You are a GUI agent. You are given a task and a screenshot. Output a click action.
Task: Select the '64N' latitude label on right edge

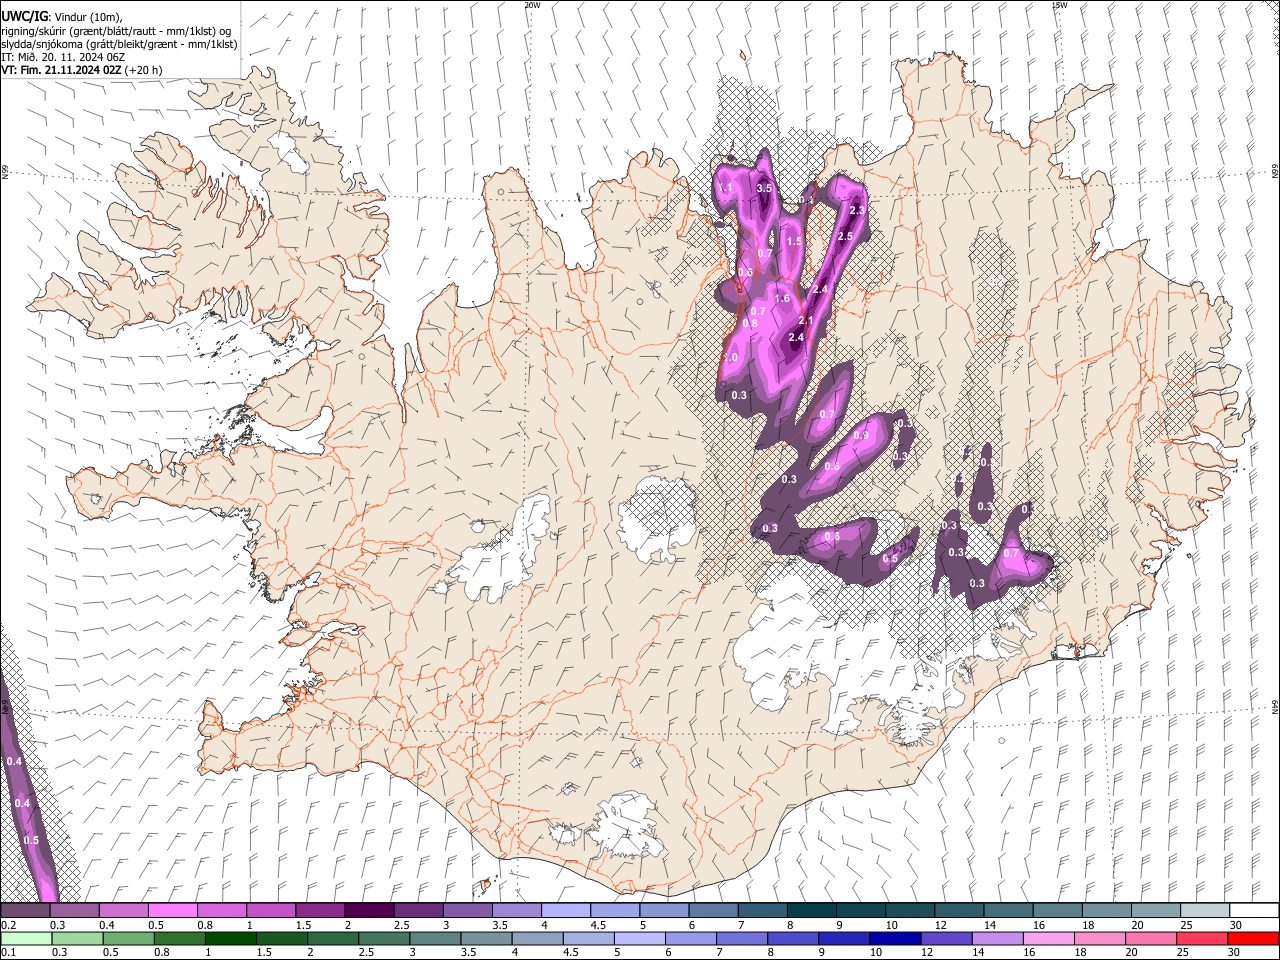pyautogui.click(x=1275, y=705)
